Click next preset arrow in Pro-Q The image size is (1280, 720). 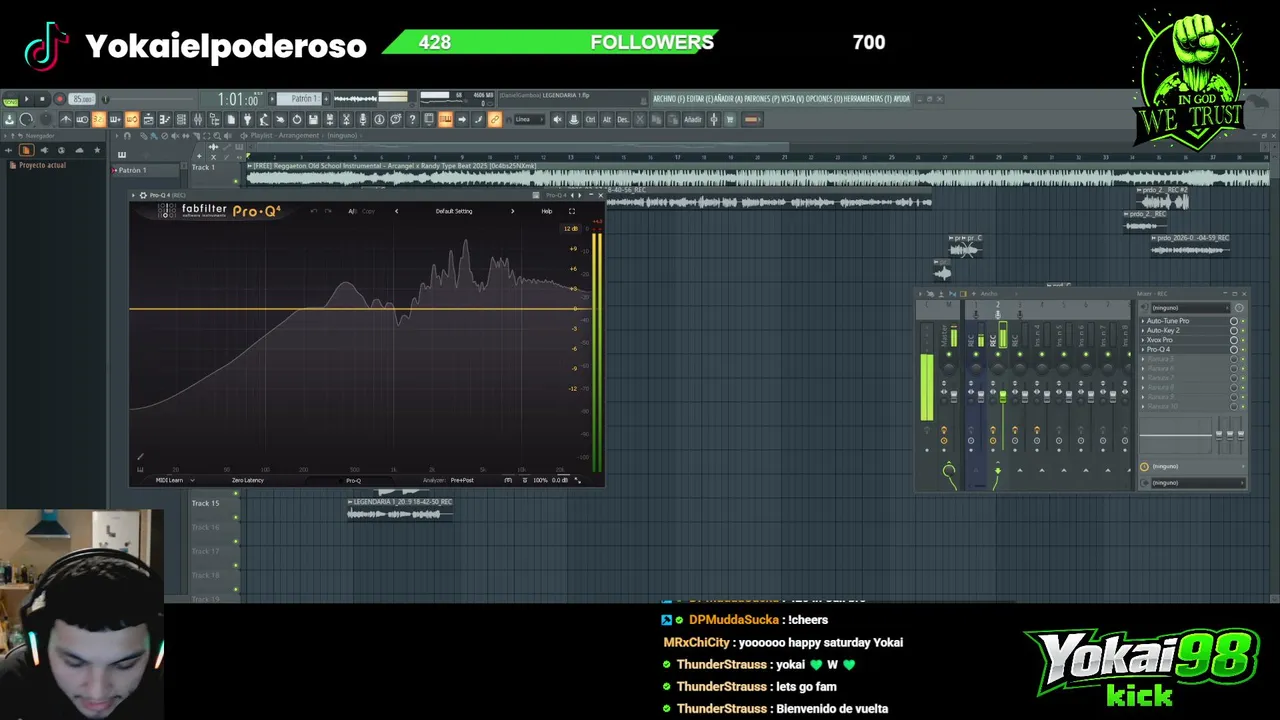pos(512,211)
